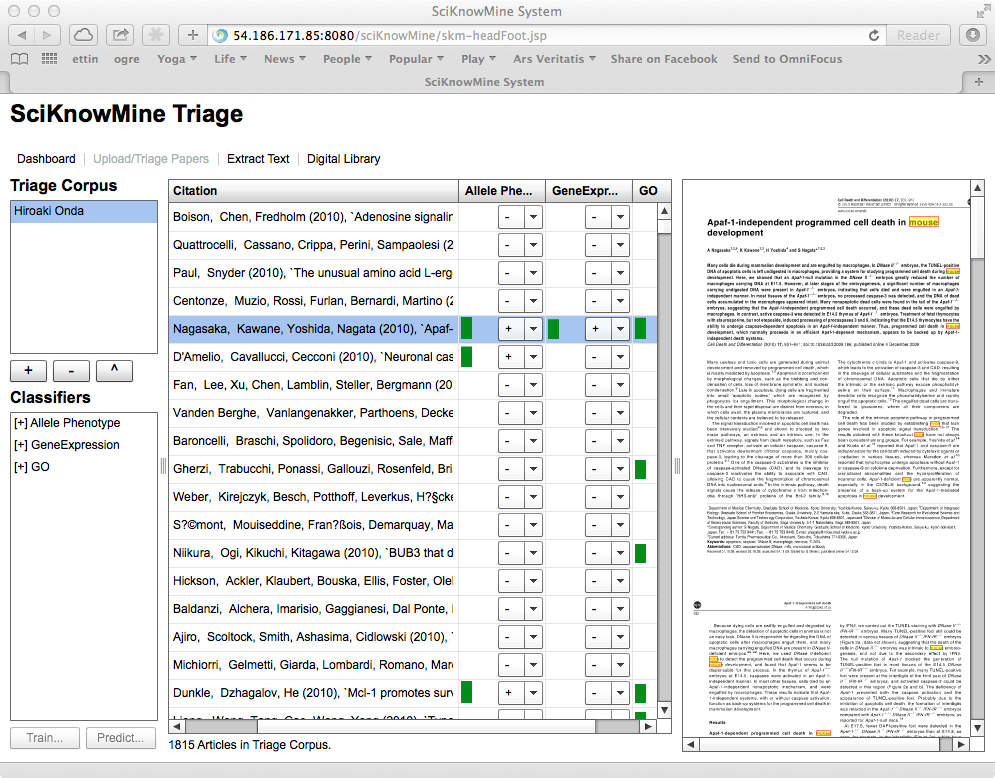The height and width of the screenshot is (778, 995).
Task: Open the Ars Veritatis bookmarks menu
Action: coord(555,59)
